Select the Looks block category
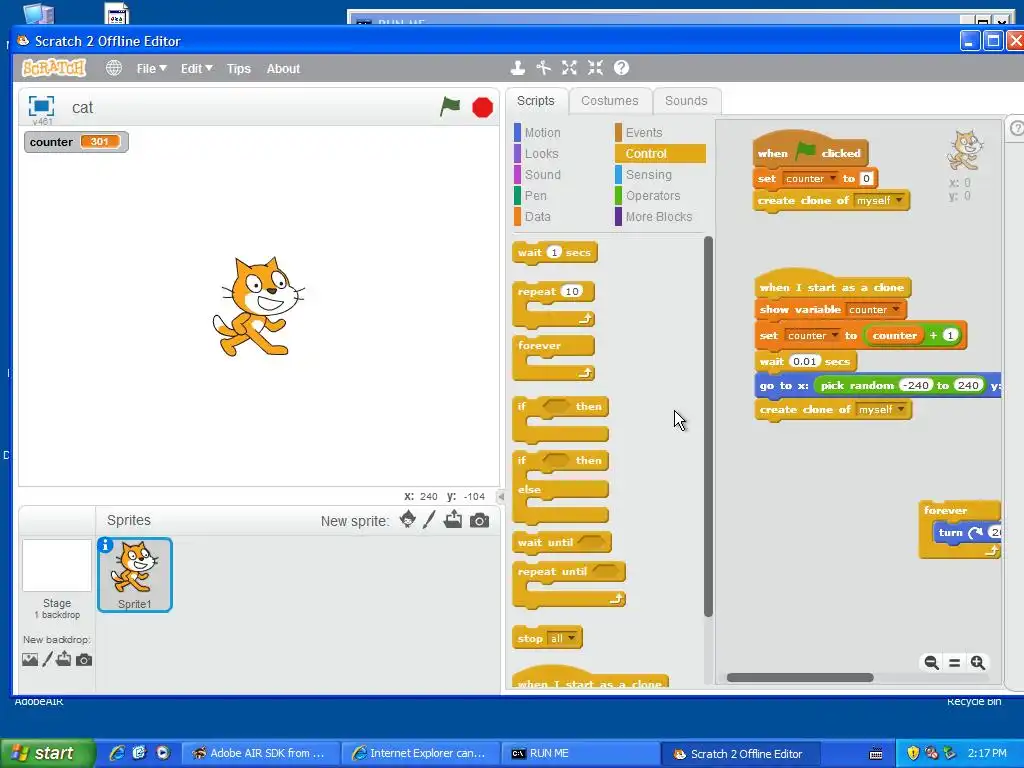Screen dimensions: 1024x768 [541, 153]
